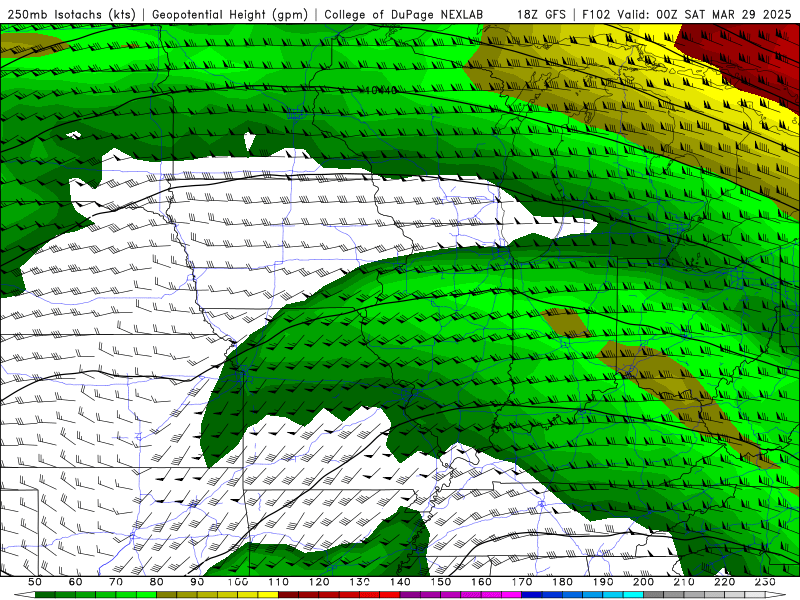Select the bright red swatch before 140
Image resolution: width=800 pixels, height=600 pixels.
pos(390,594)
